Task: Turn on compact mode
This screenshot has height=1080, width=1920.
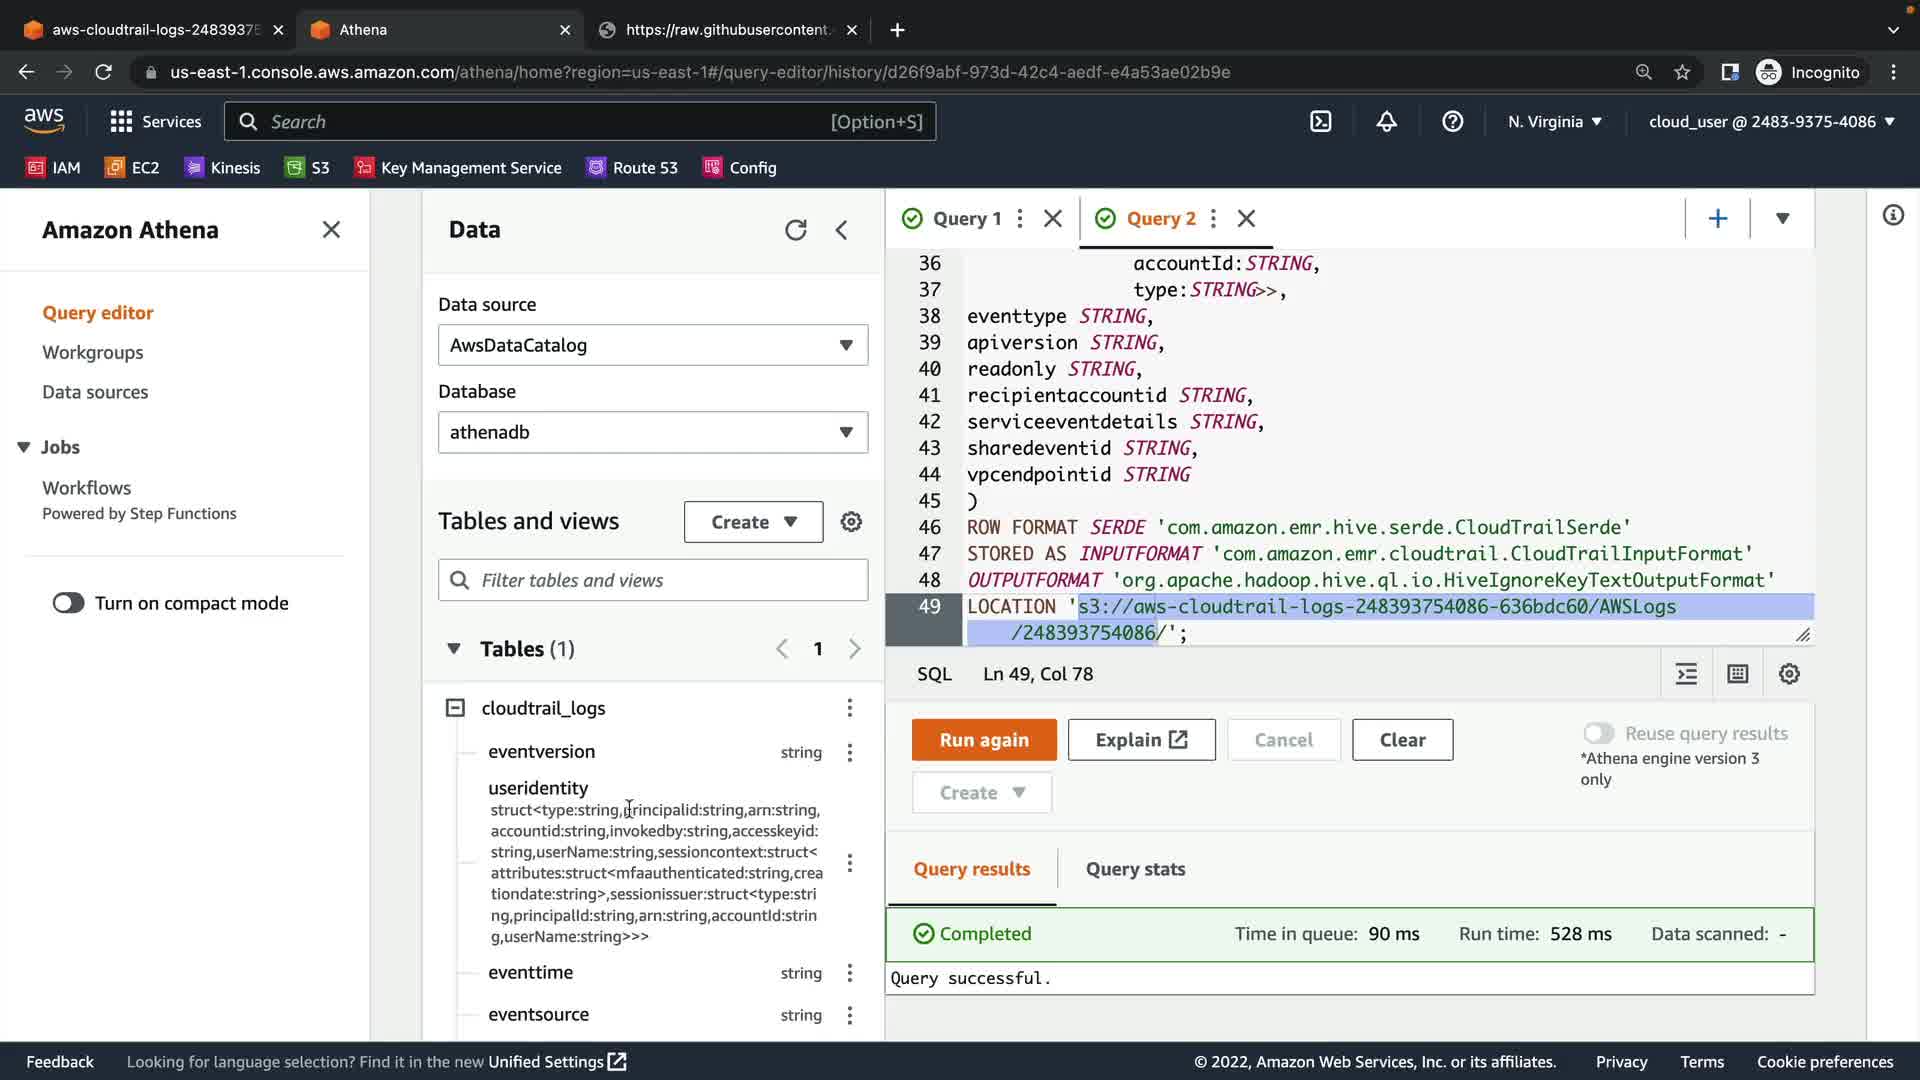Action: point(69,603)
